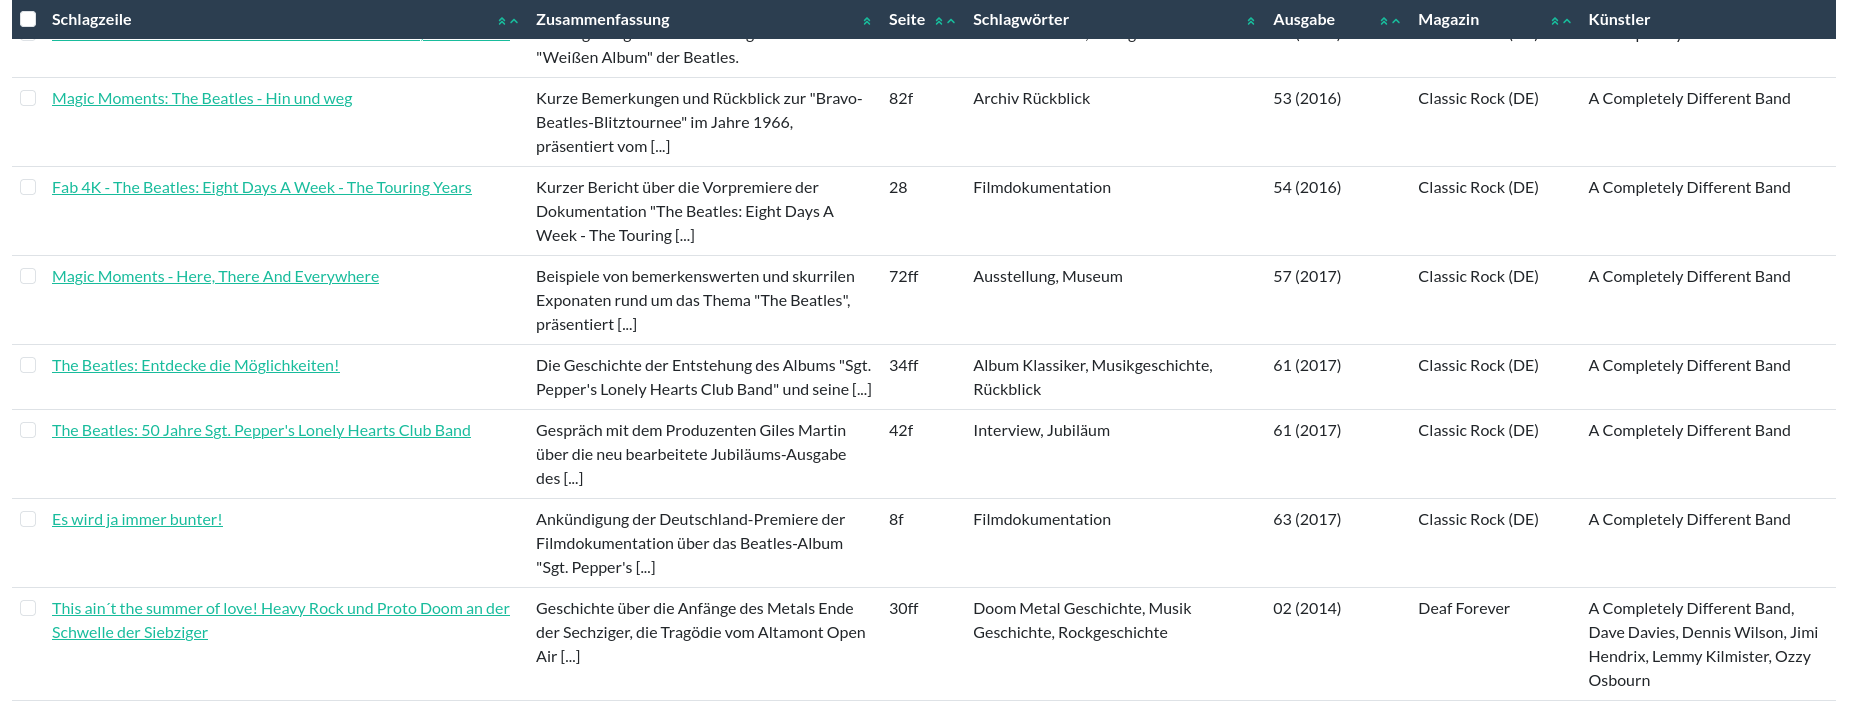Click the double-chevron sort icon beside Ausgabe
Image resolution: width=1864 pixels, height=703 pixels.
pyautogui.click(x=1384, y=21)
